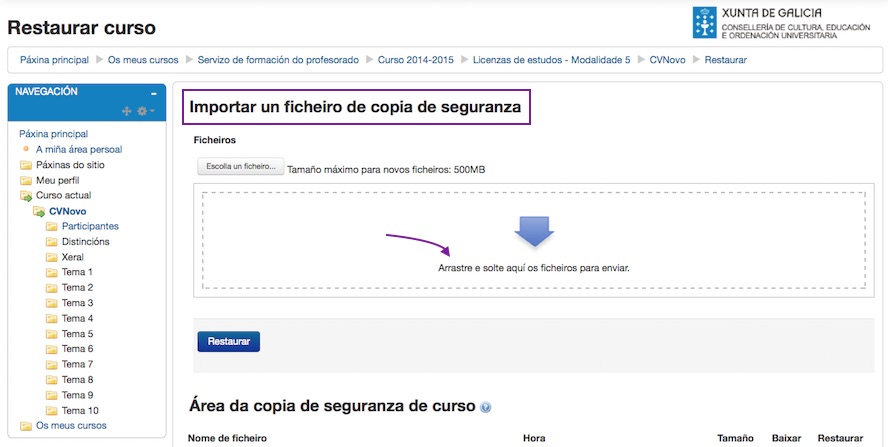Open A miña área persoal link
This screenshot has height=447, width=888.
pos(79,150)
